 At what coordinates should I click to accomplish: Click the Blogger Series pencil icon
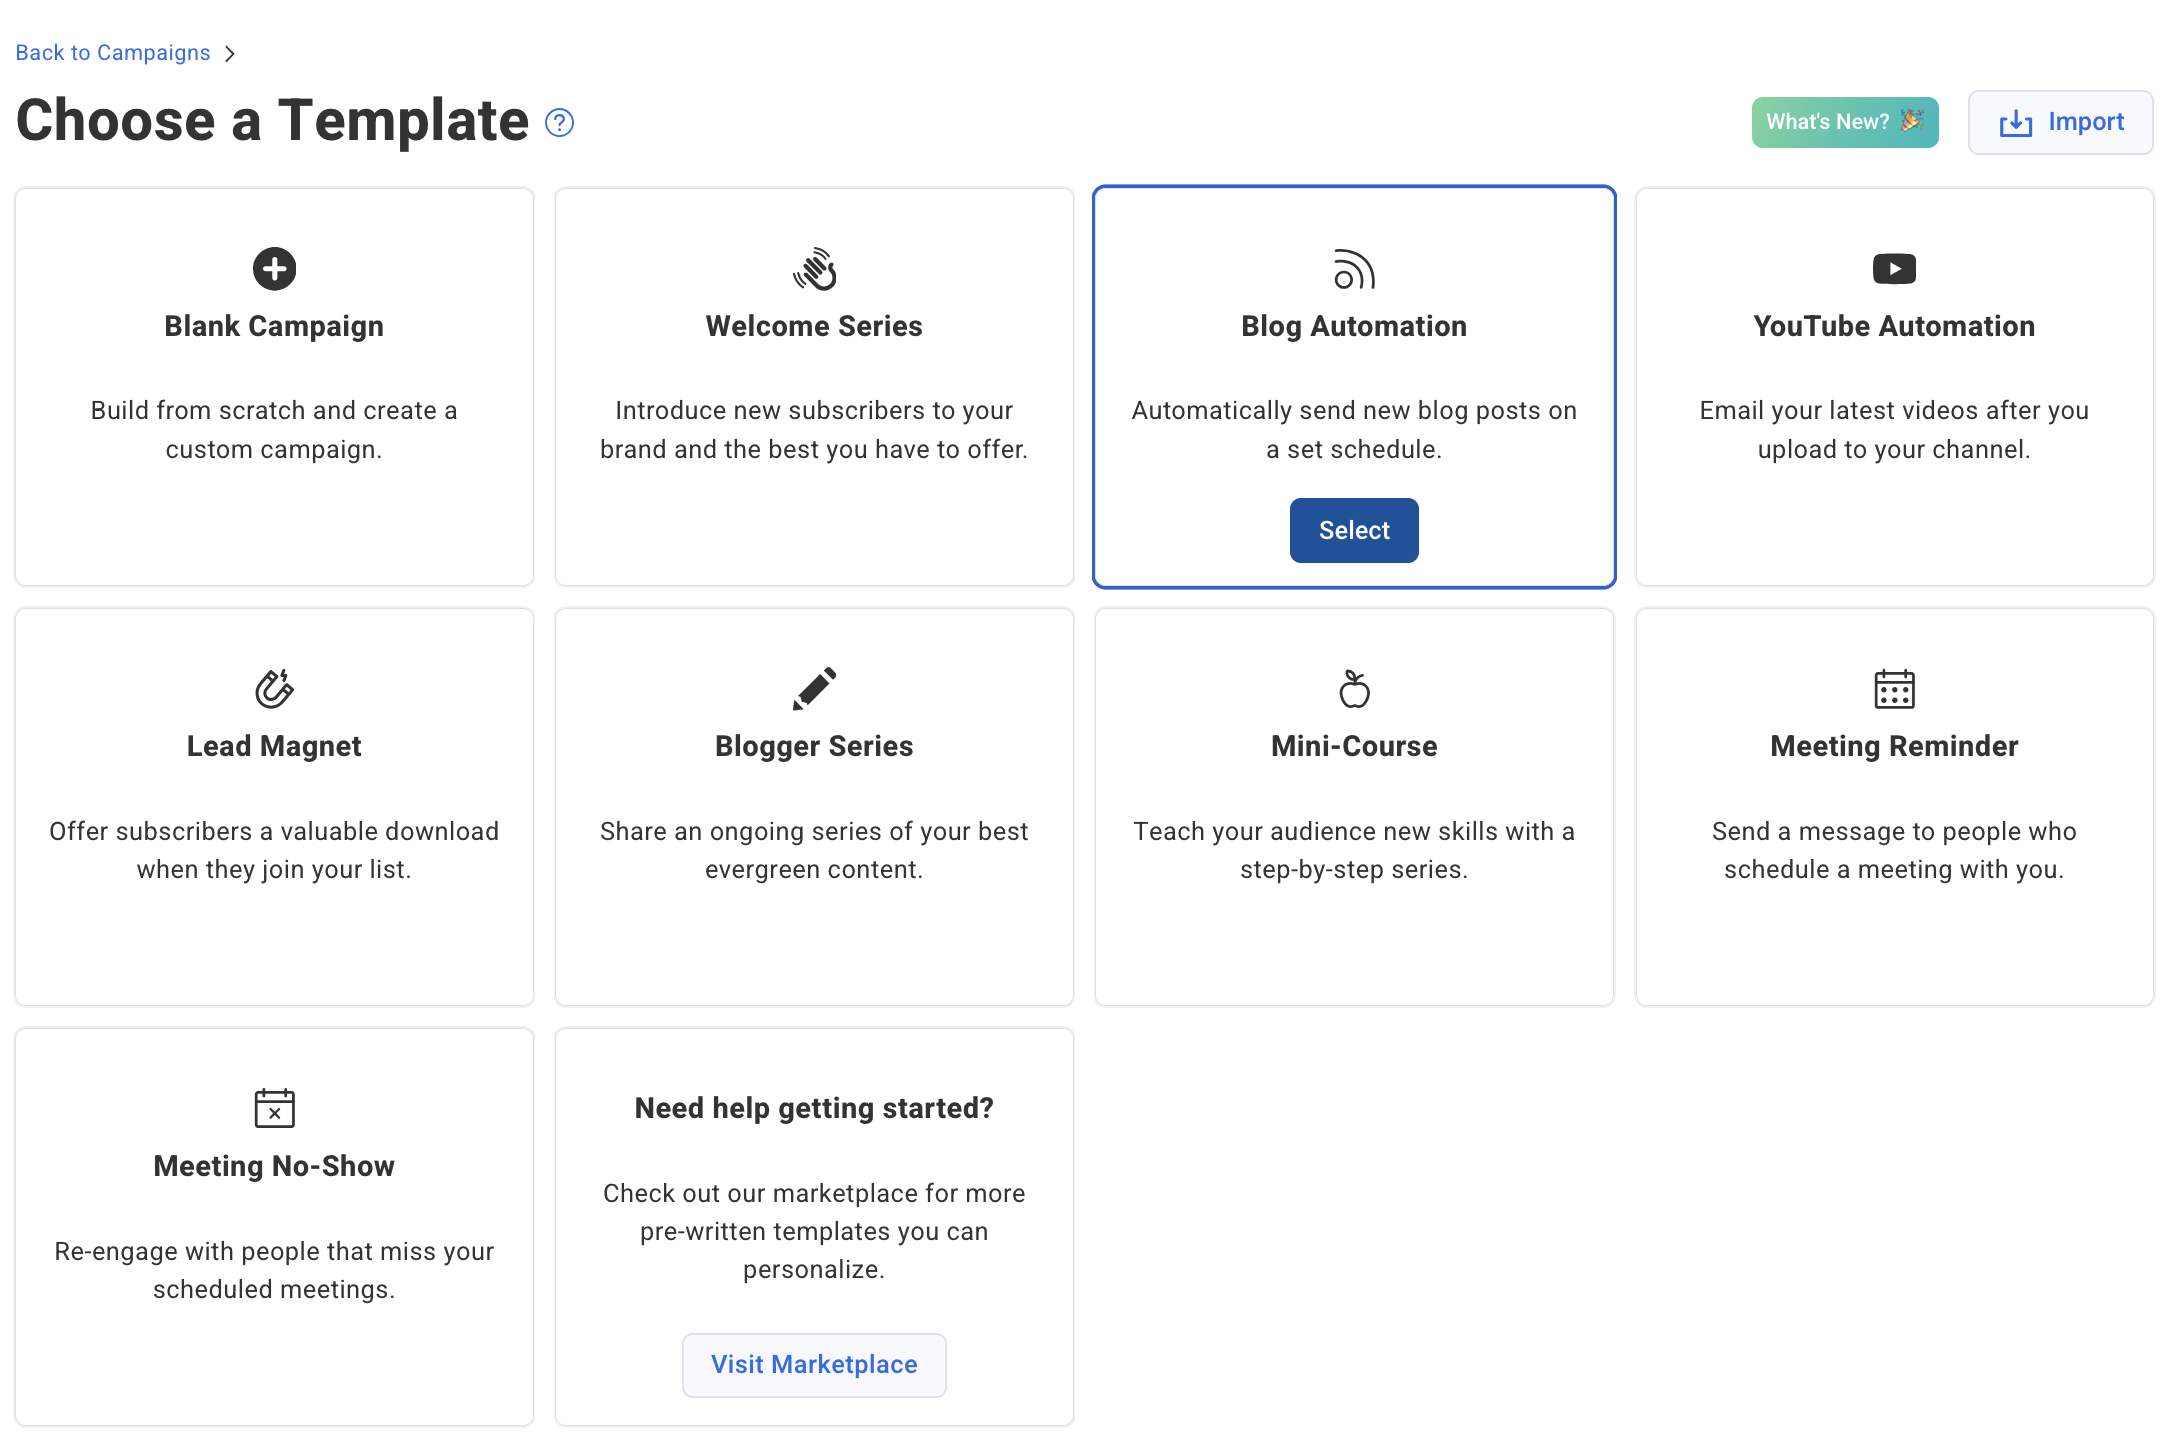click(x=813, y=688)
